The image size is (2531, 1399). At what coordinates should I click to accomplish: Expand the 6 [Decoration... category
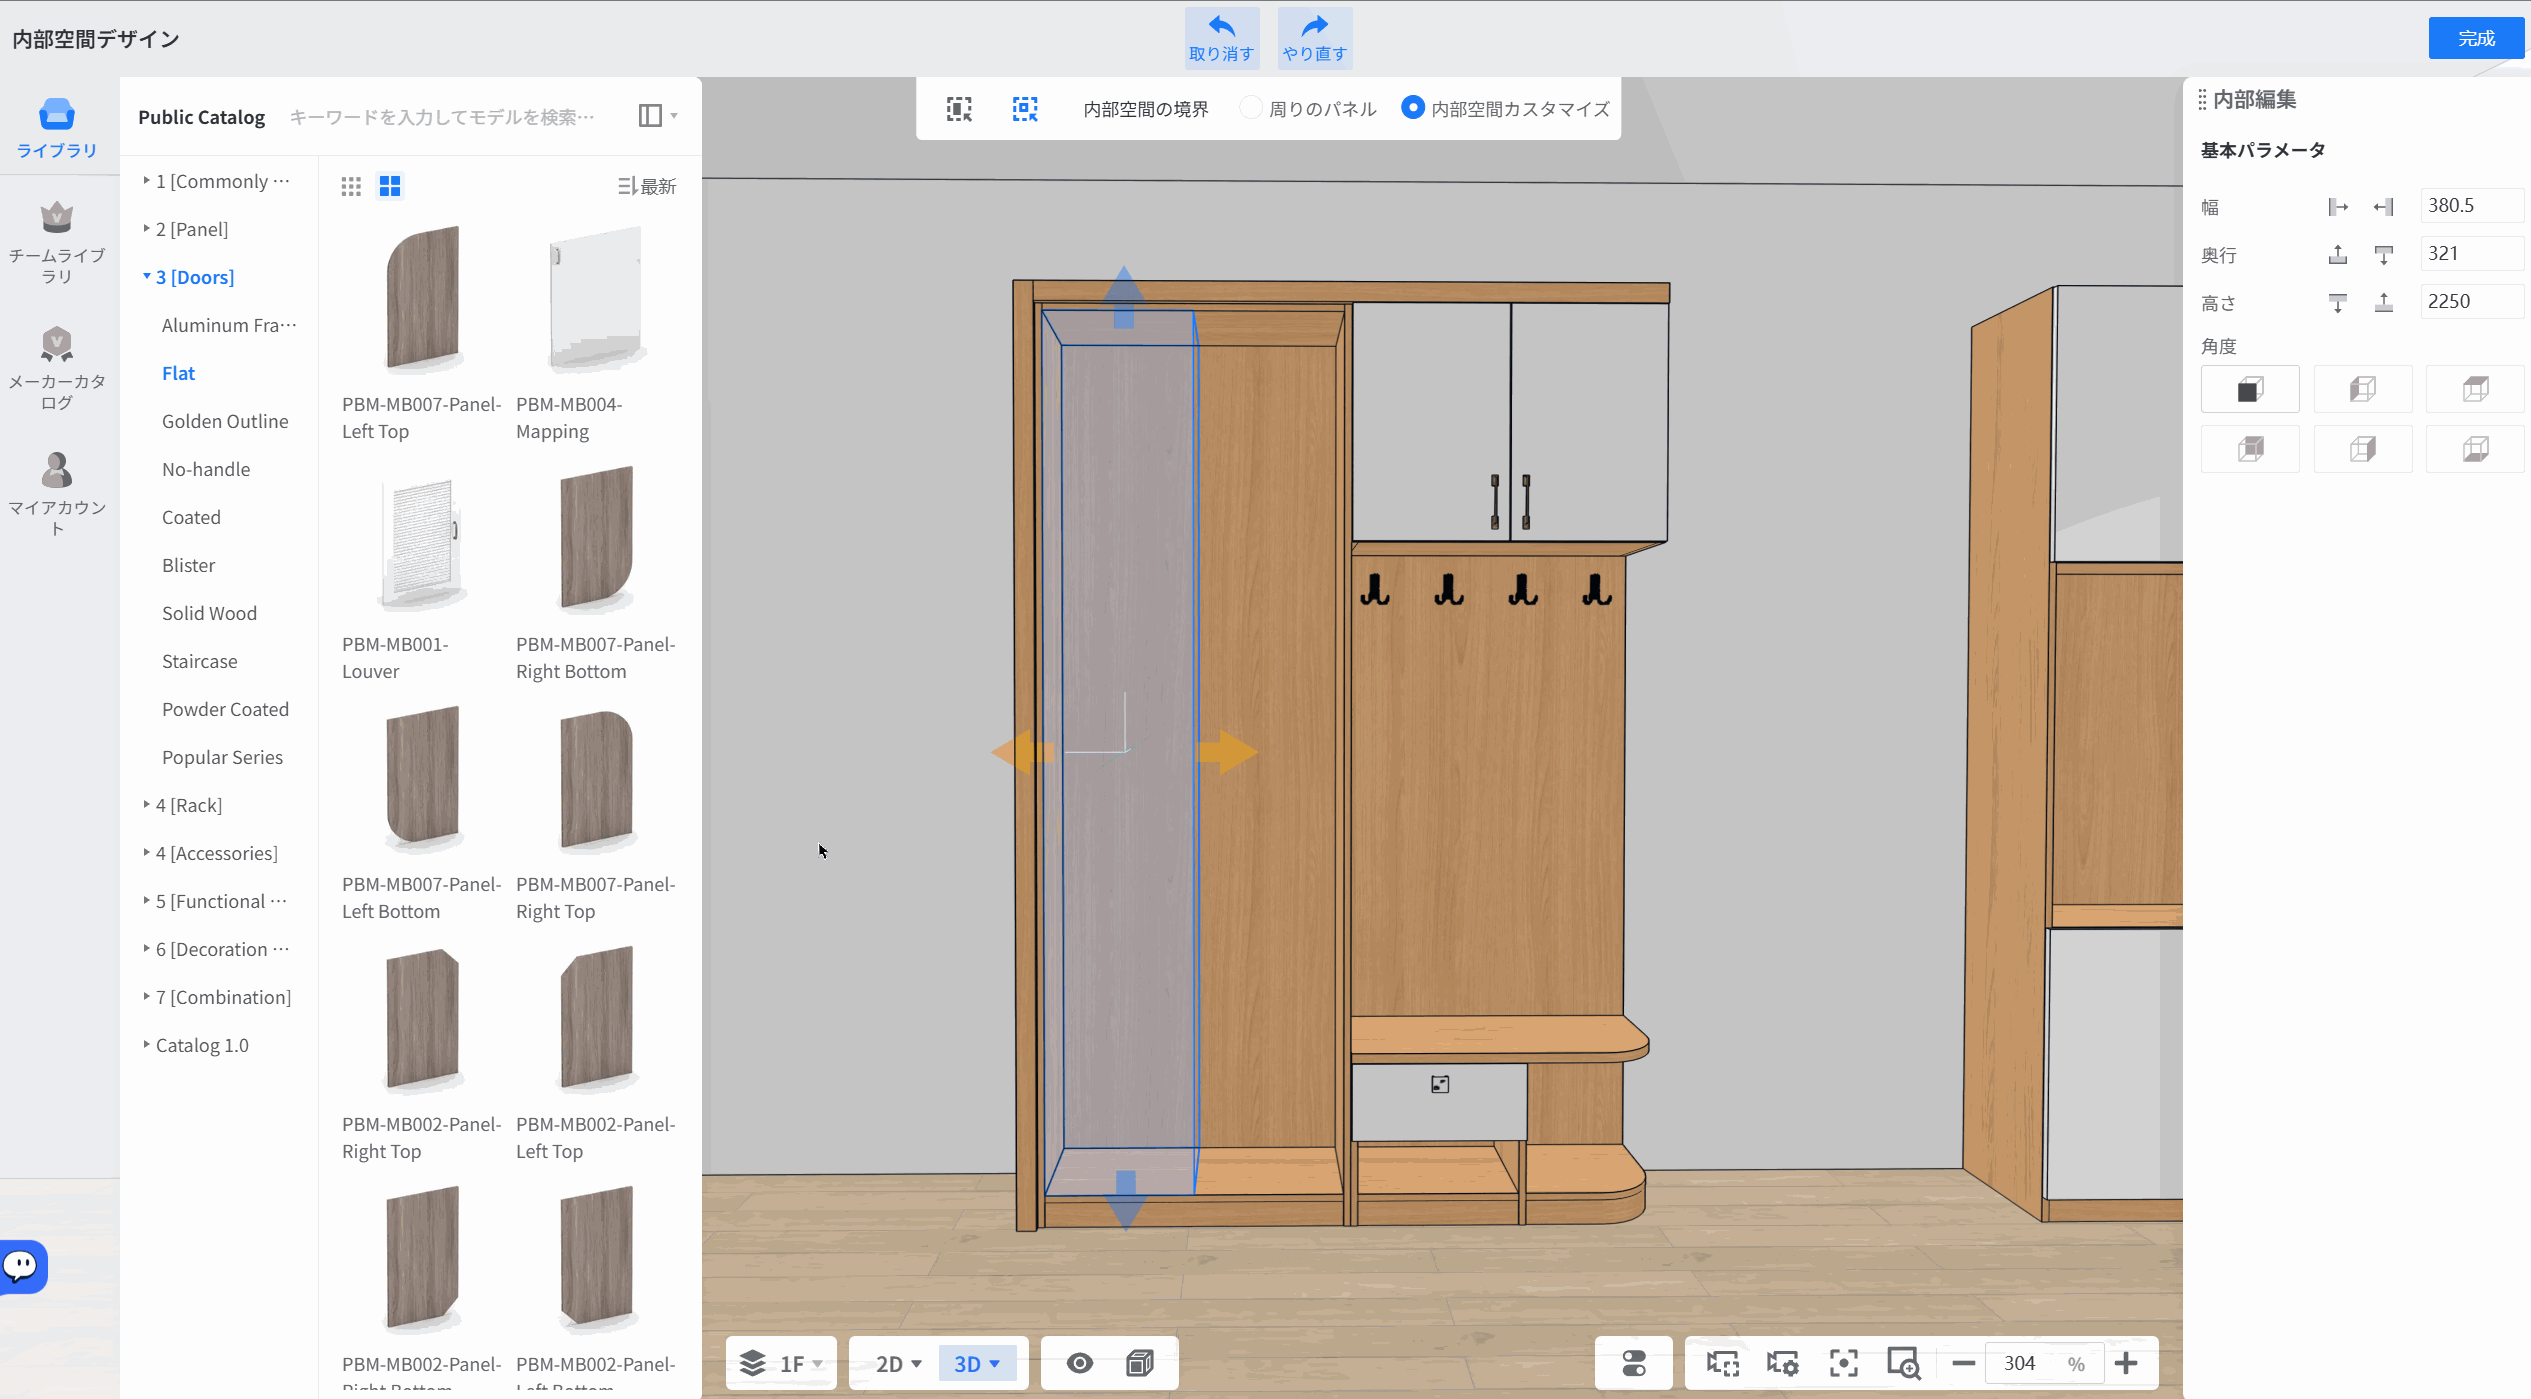click(217, 949)
